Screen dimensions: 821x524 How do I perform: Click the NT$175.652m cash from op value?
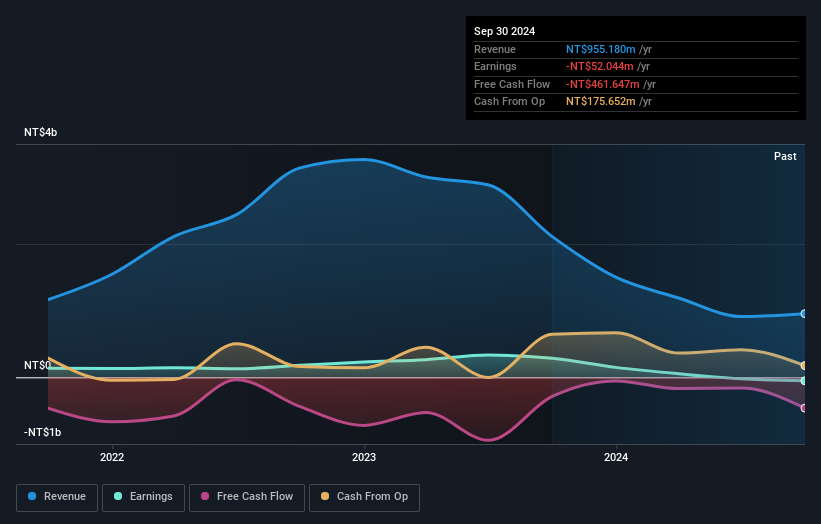click(x=601, y=102)
